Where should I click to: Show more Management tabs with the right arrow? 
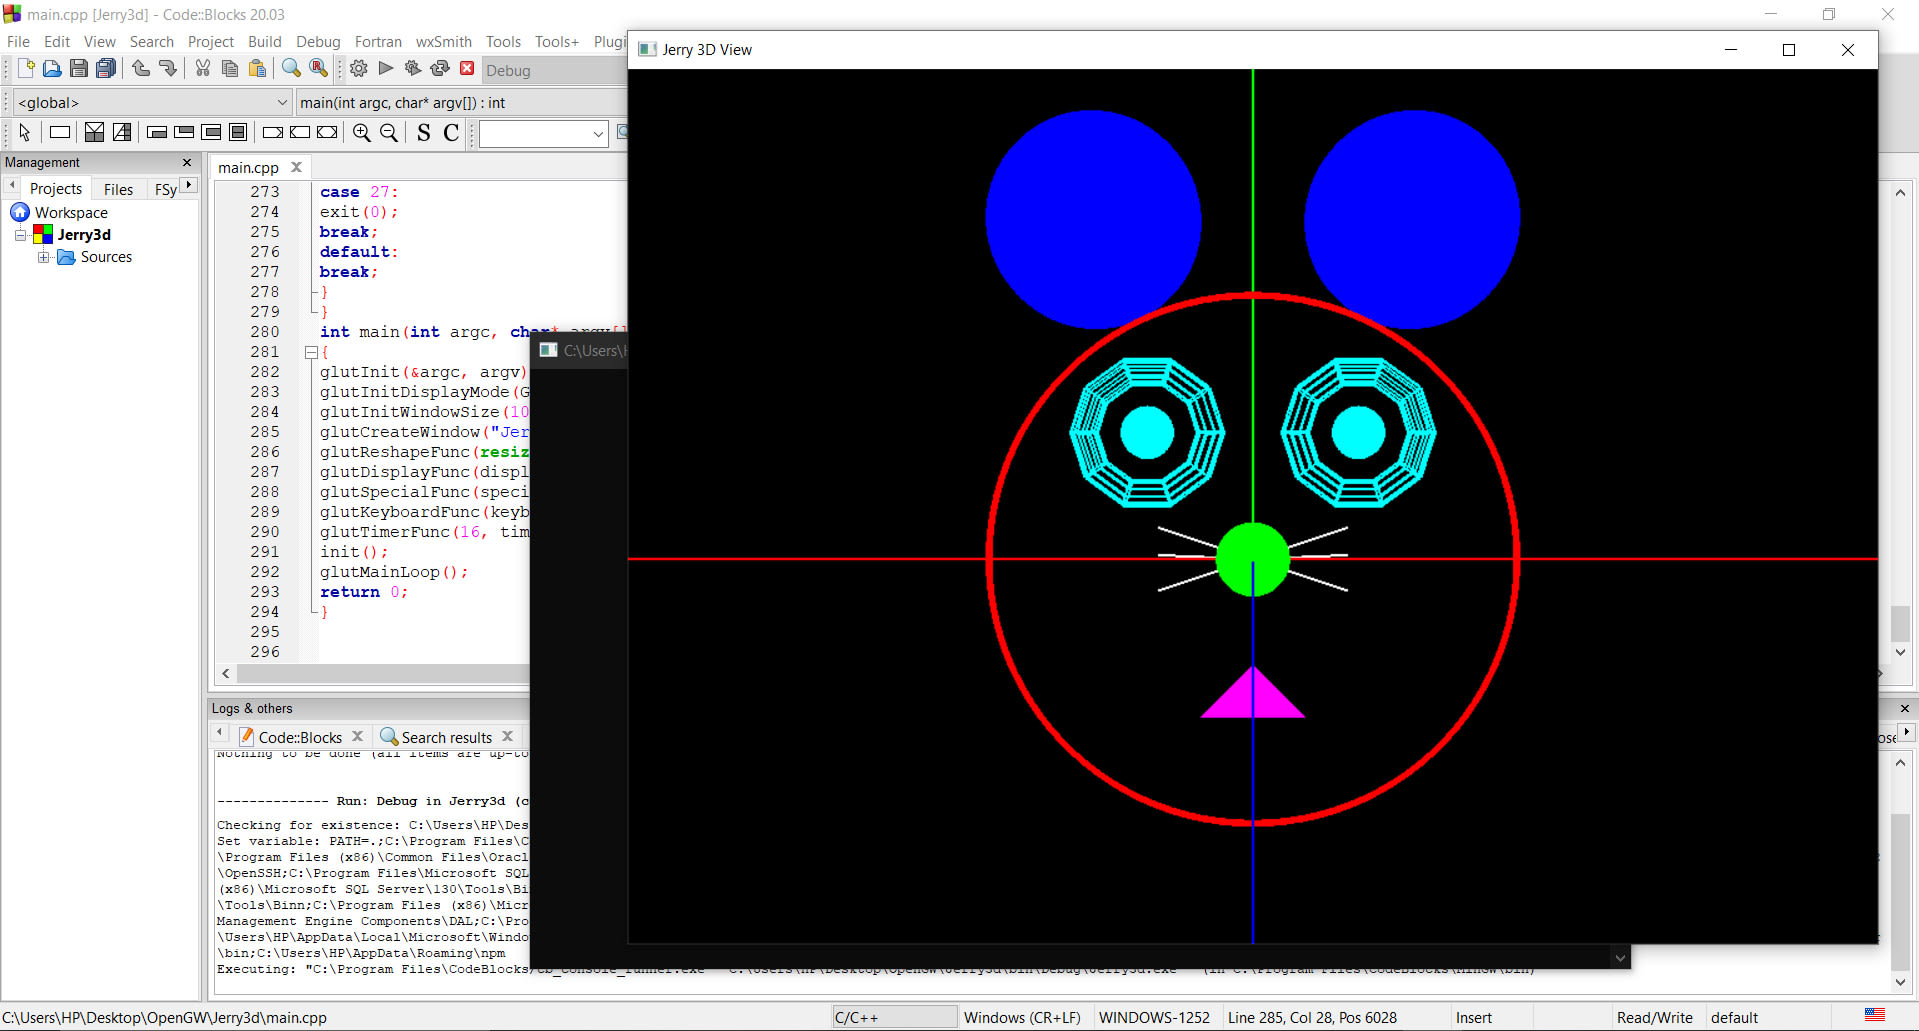point(189,186)
